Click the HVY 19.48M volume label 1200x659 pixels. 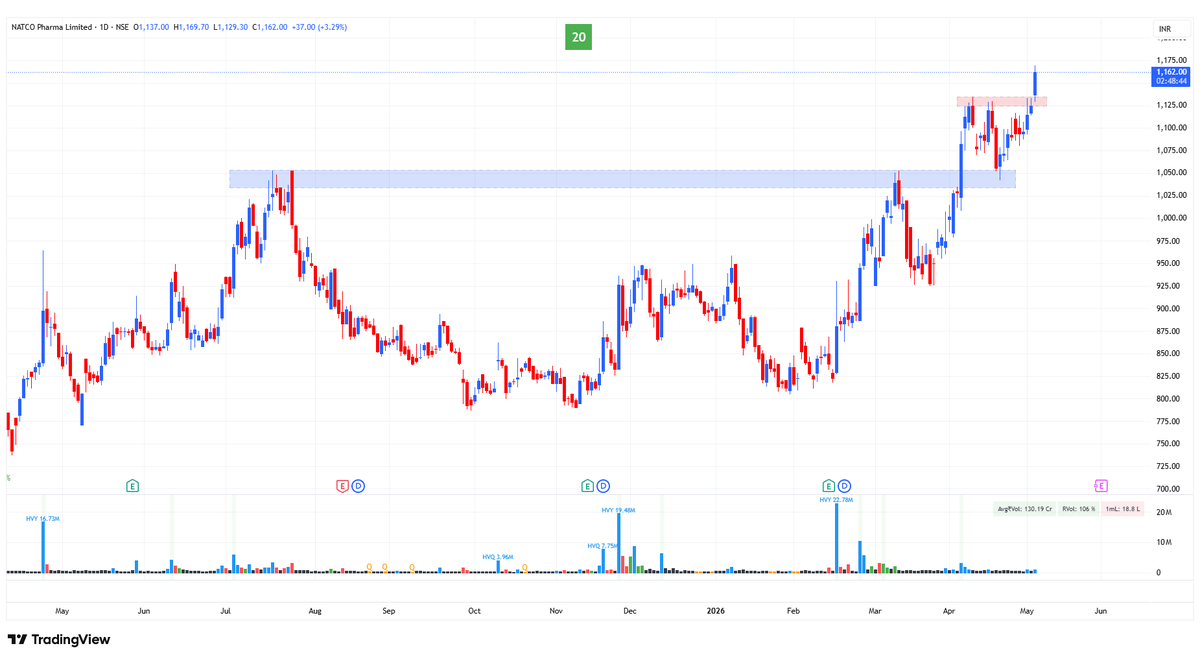click(618, 510)
